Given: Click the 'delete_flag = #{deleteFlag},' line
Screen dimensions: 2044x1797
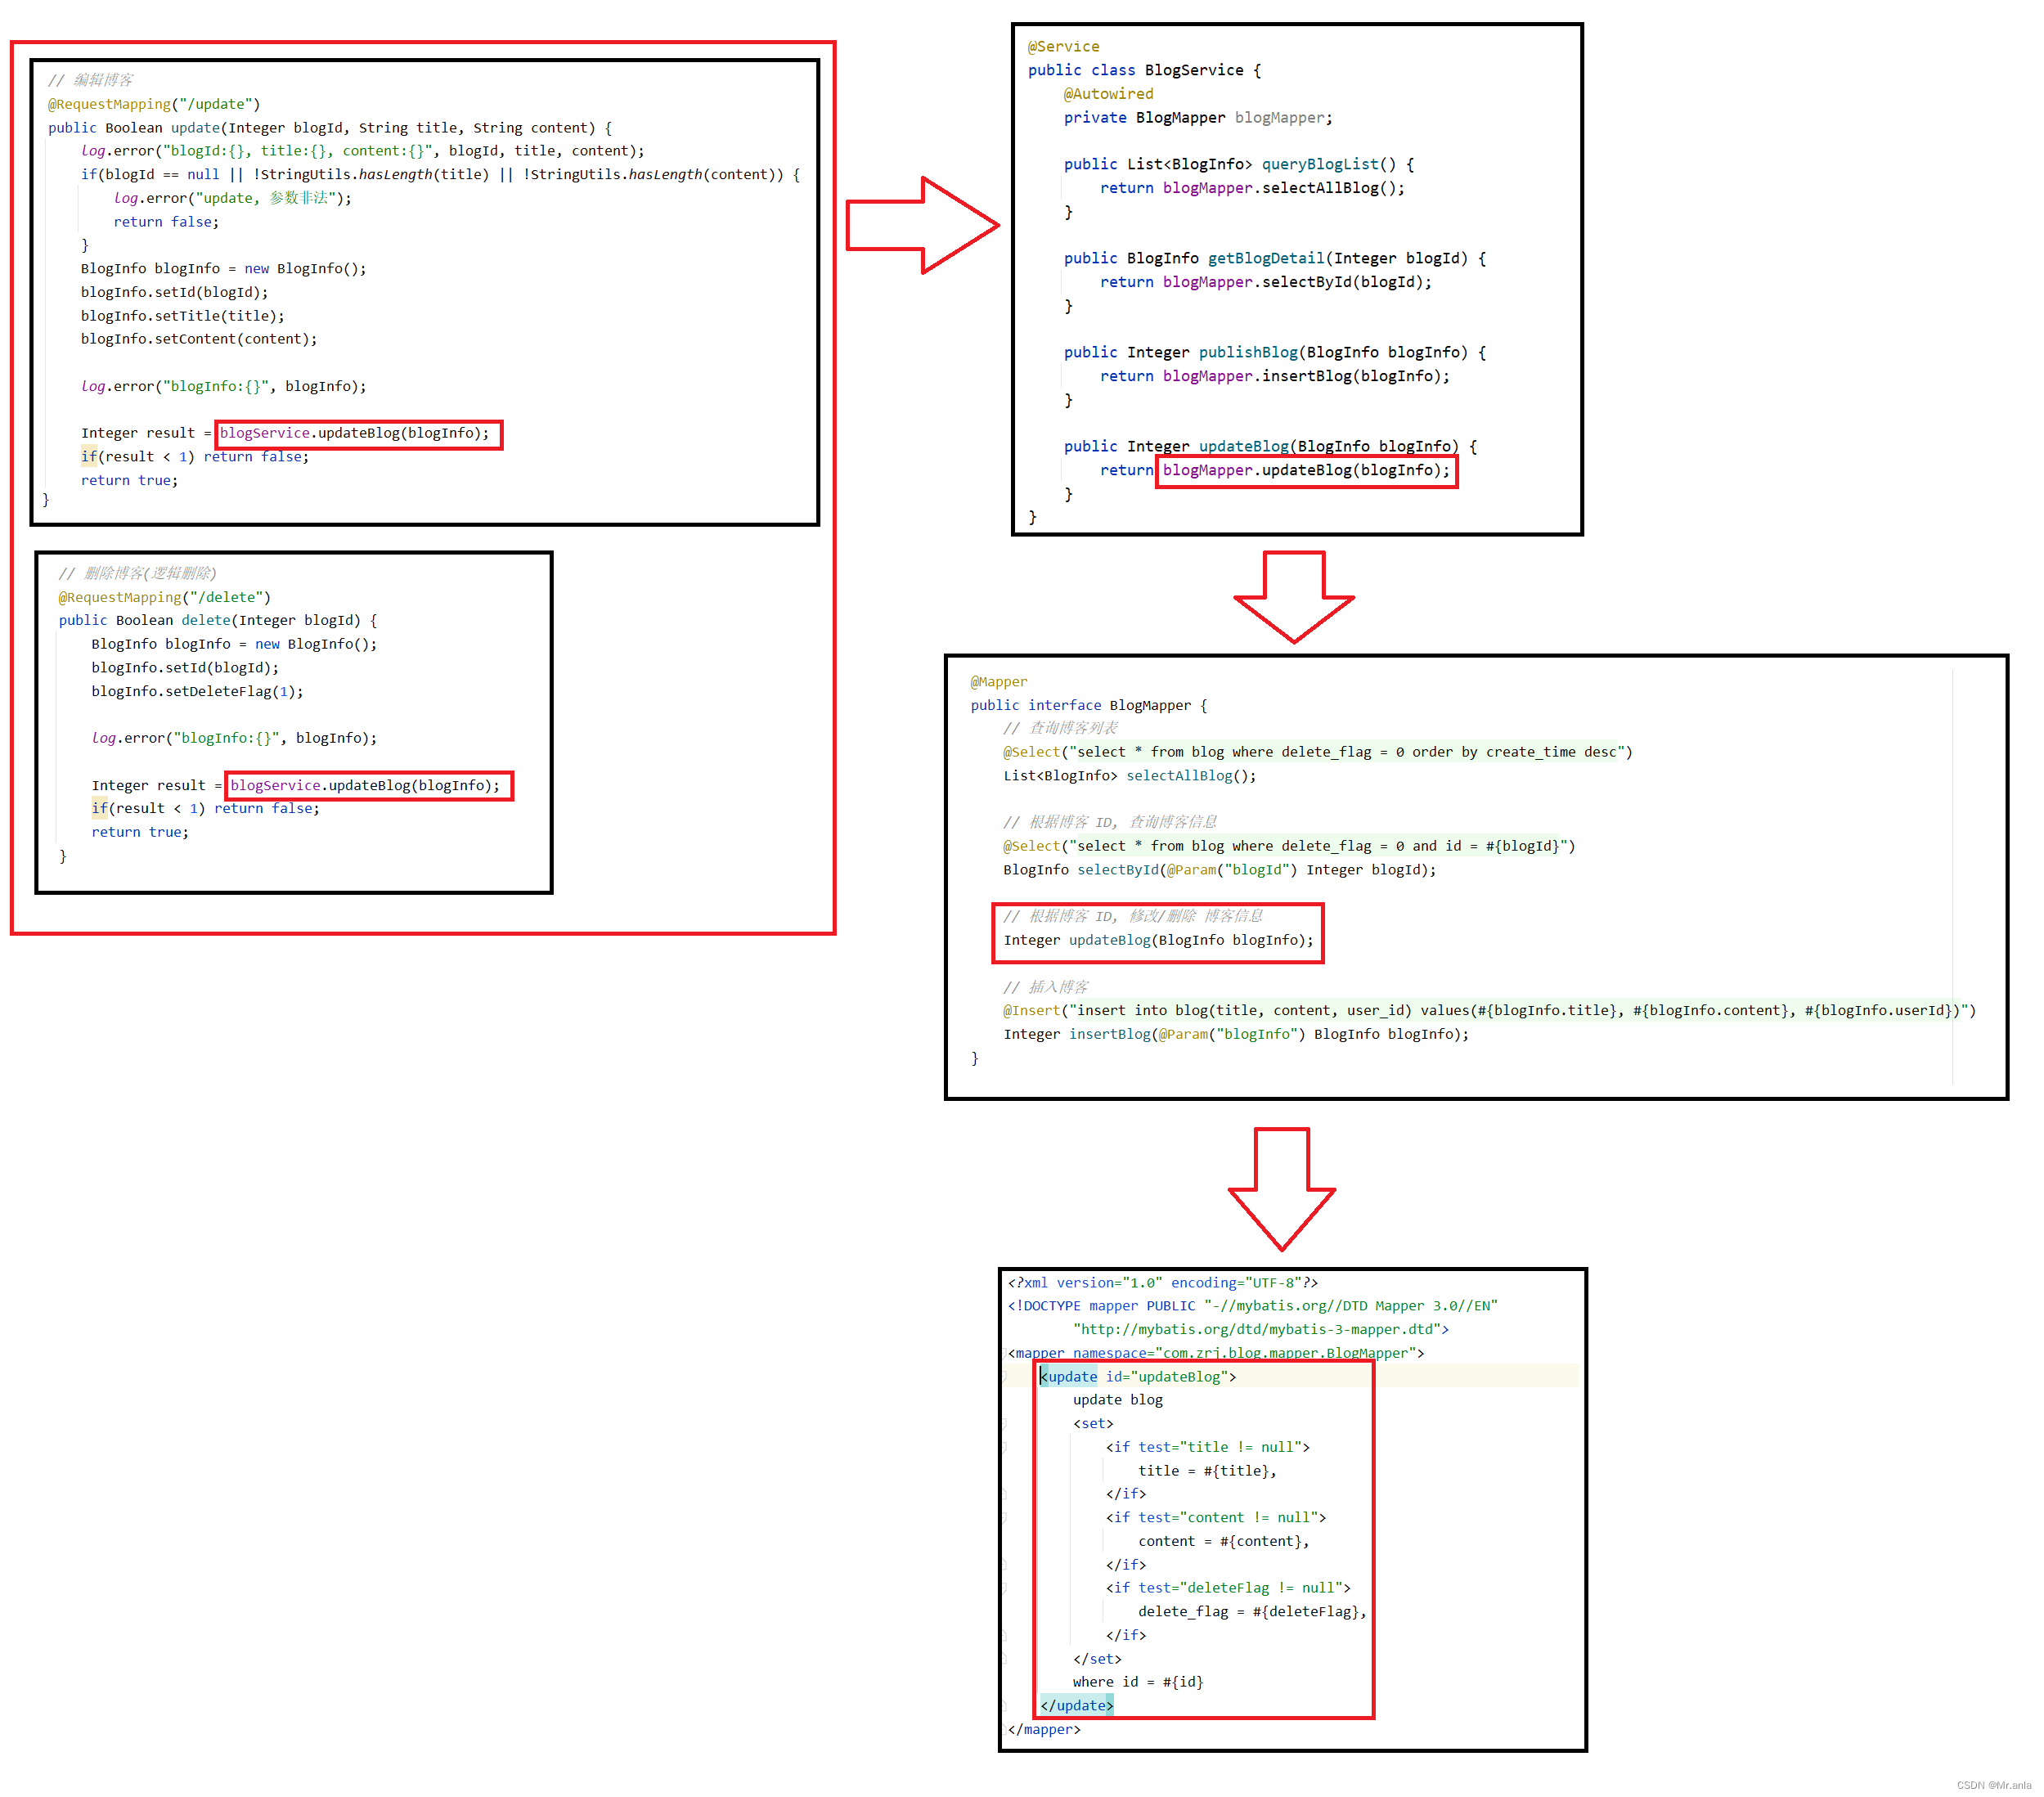Looking at the screenshot, I should [1253, 1612].
